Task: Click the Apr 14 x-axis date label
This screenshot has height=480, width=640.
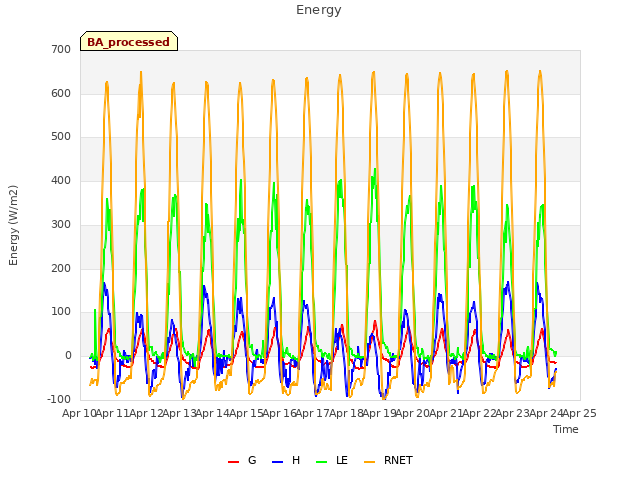Action: [x=213, y=413]
